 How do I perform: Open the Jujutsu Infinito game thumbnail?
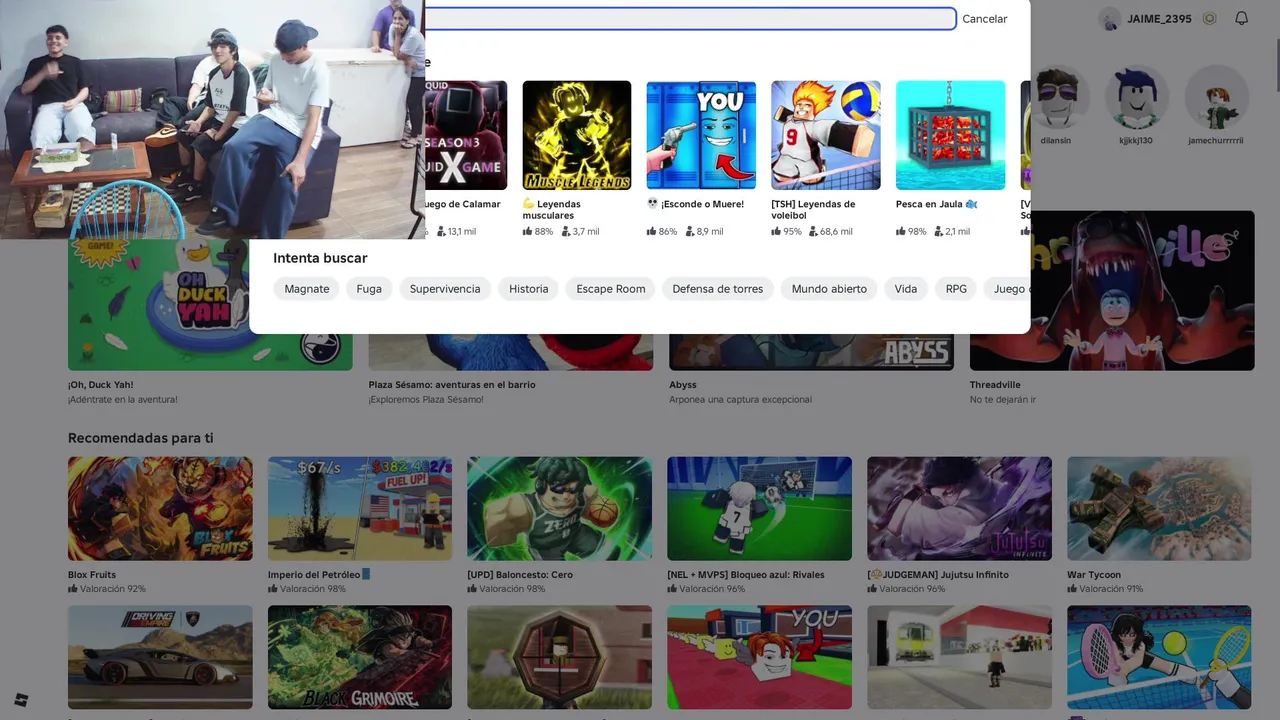tap(959, 509)
